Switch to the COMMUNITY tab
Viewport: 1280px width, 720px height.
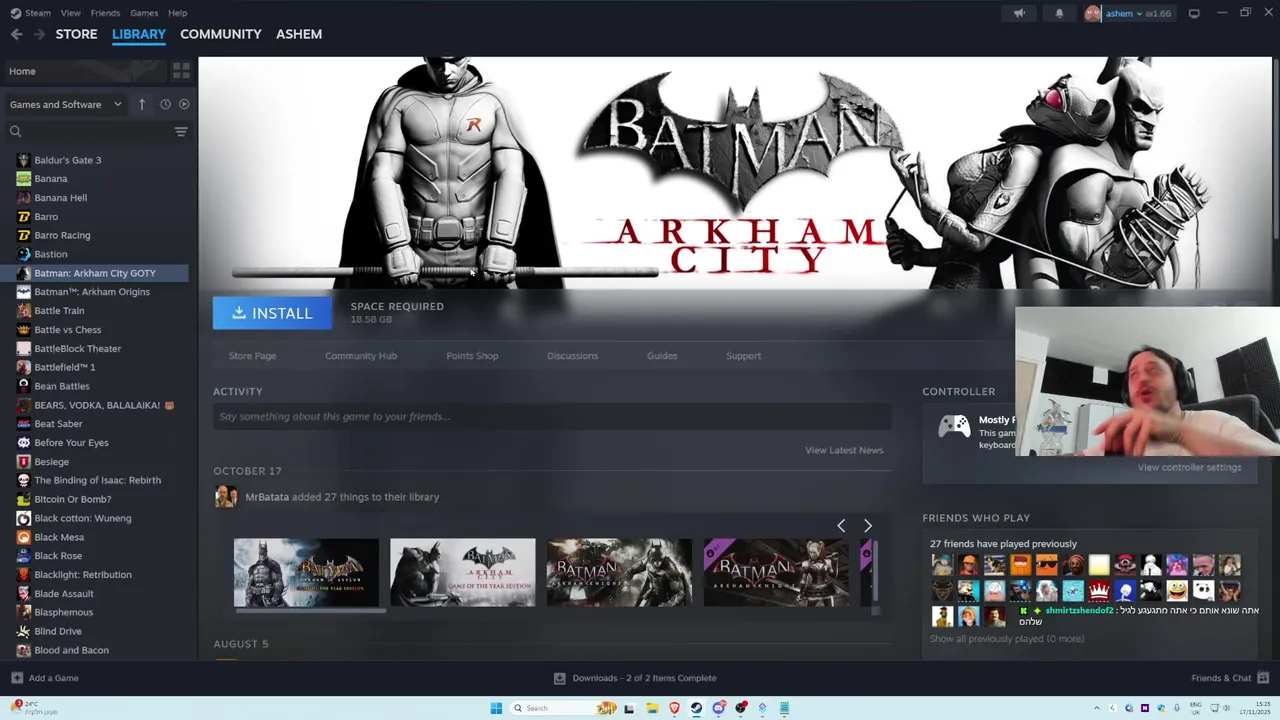(x=220, y=34)
